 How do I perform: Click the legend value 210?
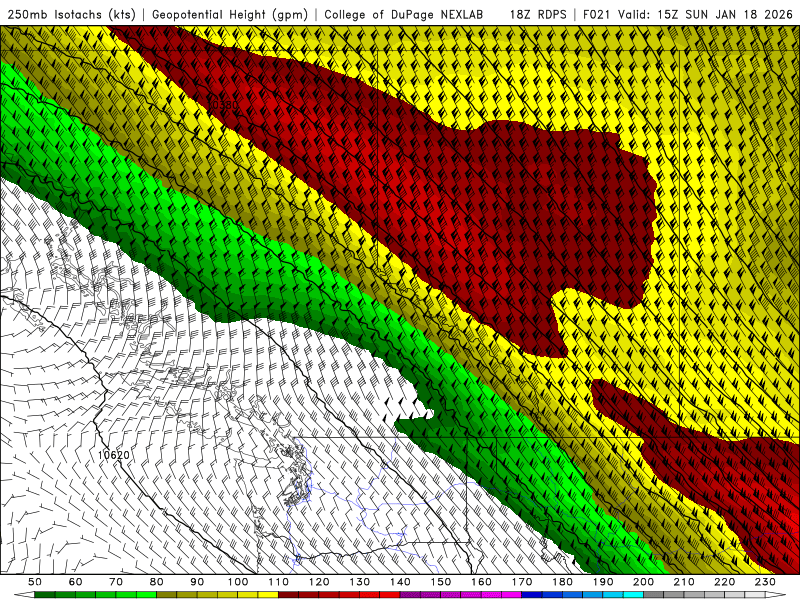685,582
